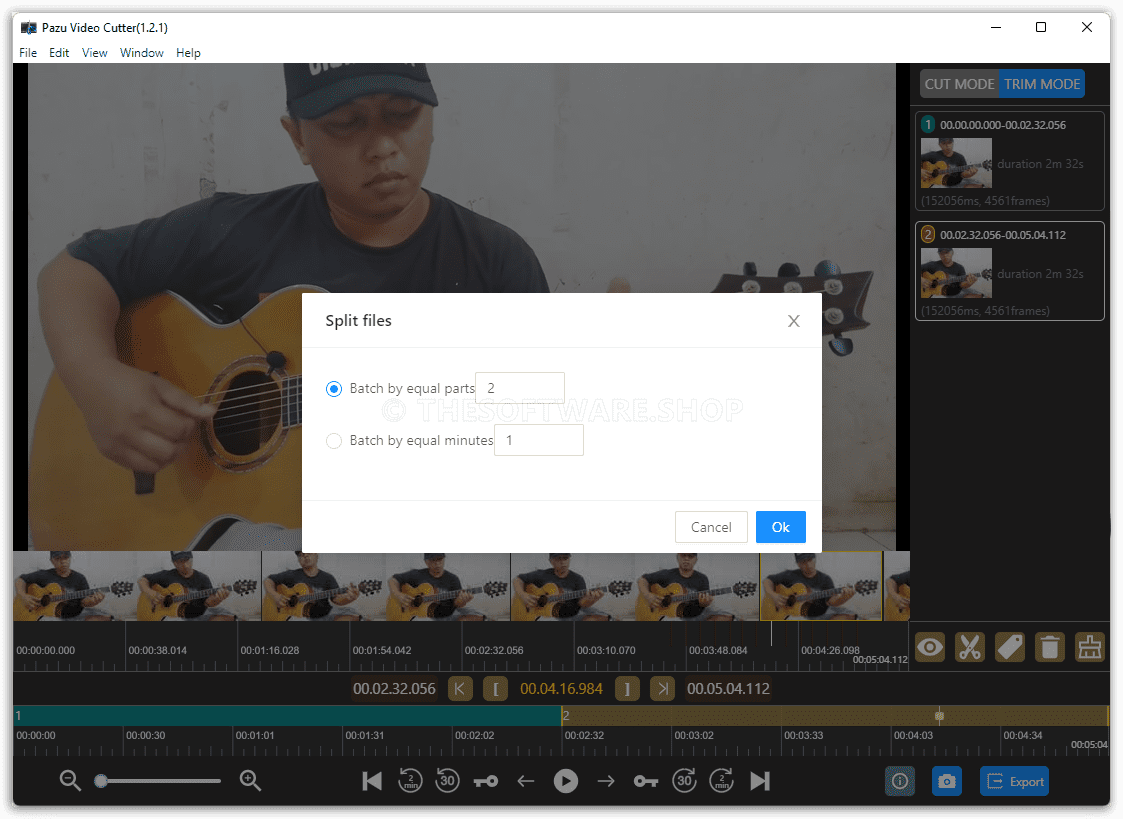Switch to the CUT MODE tab
This screenshot has width=1123, height=819.
point(960,84)
